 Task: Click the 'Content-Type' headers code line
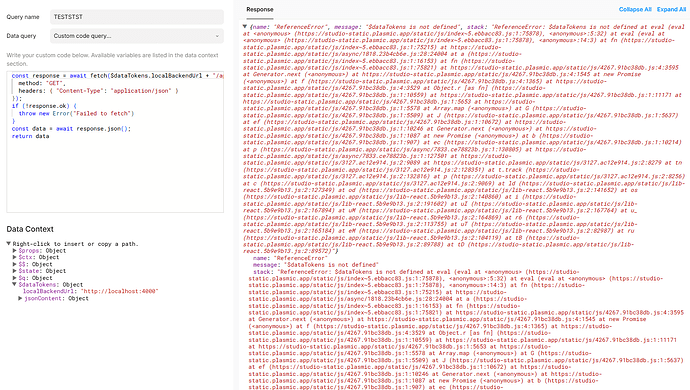click(x=98, y=91)
